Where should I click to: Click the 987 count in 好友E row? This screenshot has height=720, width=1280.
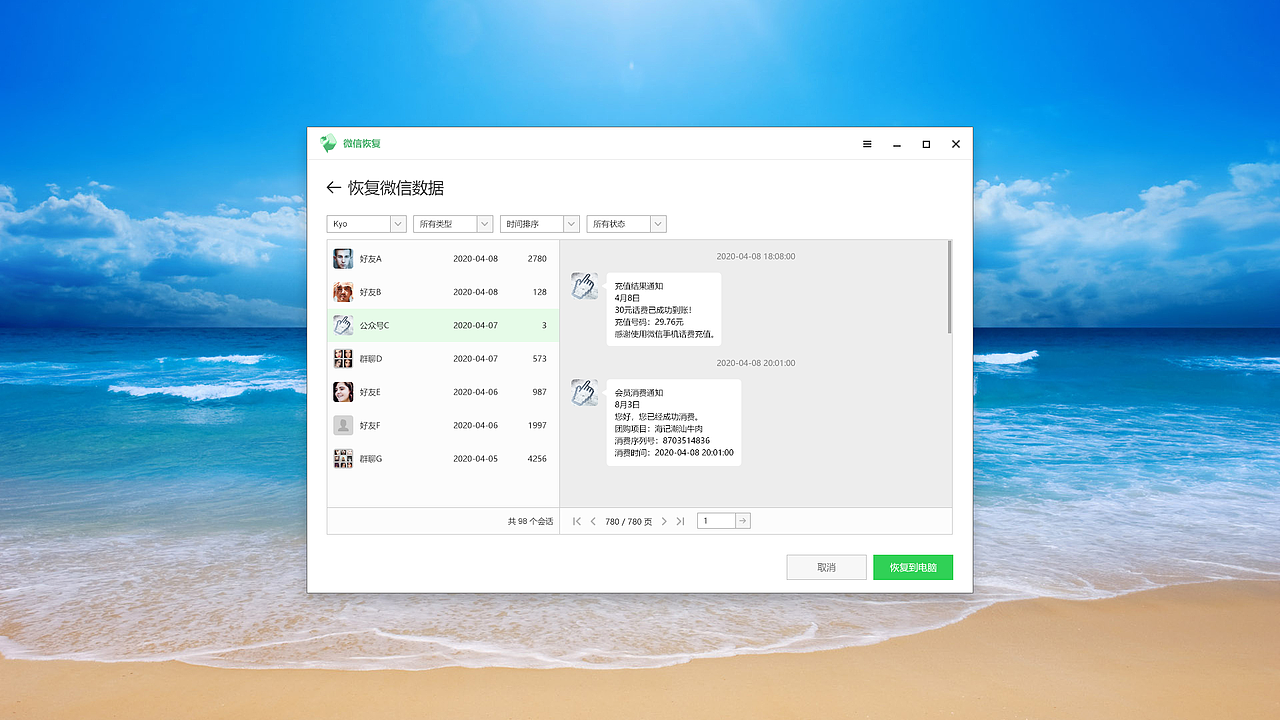point(540,392)
